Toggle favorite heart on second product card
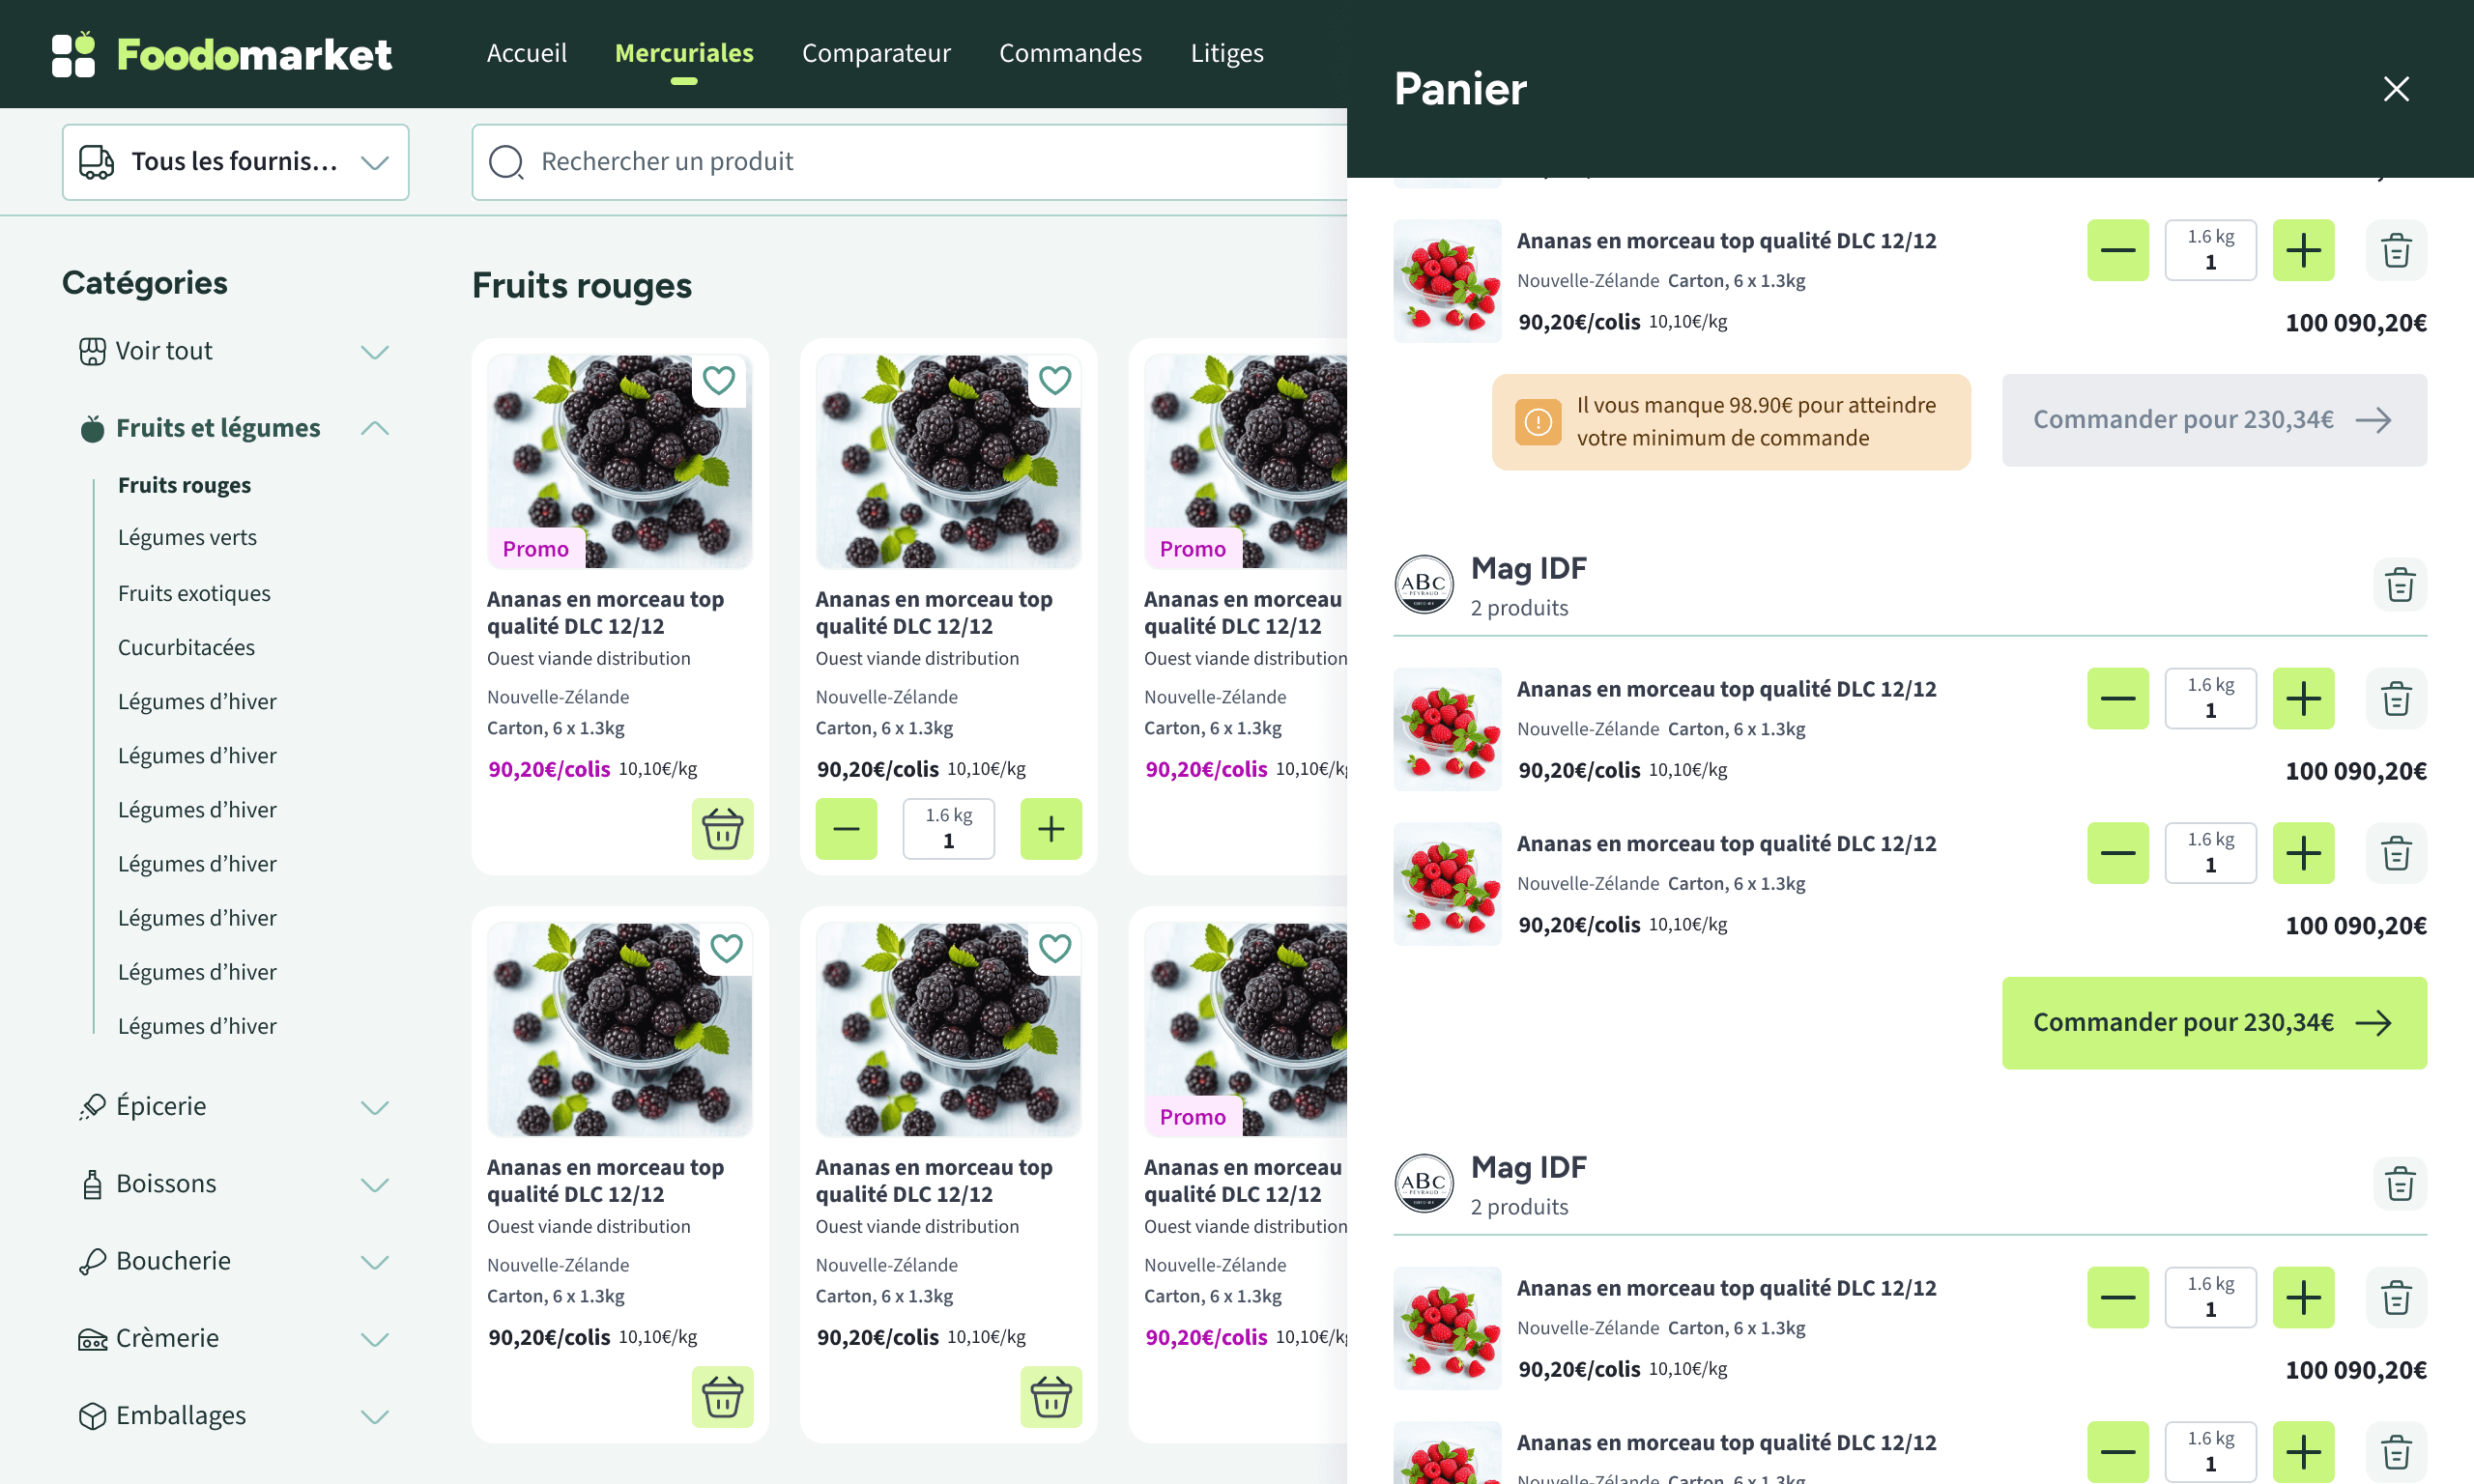Screen dimensions: 2474x1484 (x=1054, y=380)
